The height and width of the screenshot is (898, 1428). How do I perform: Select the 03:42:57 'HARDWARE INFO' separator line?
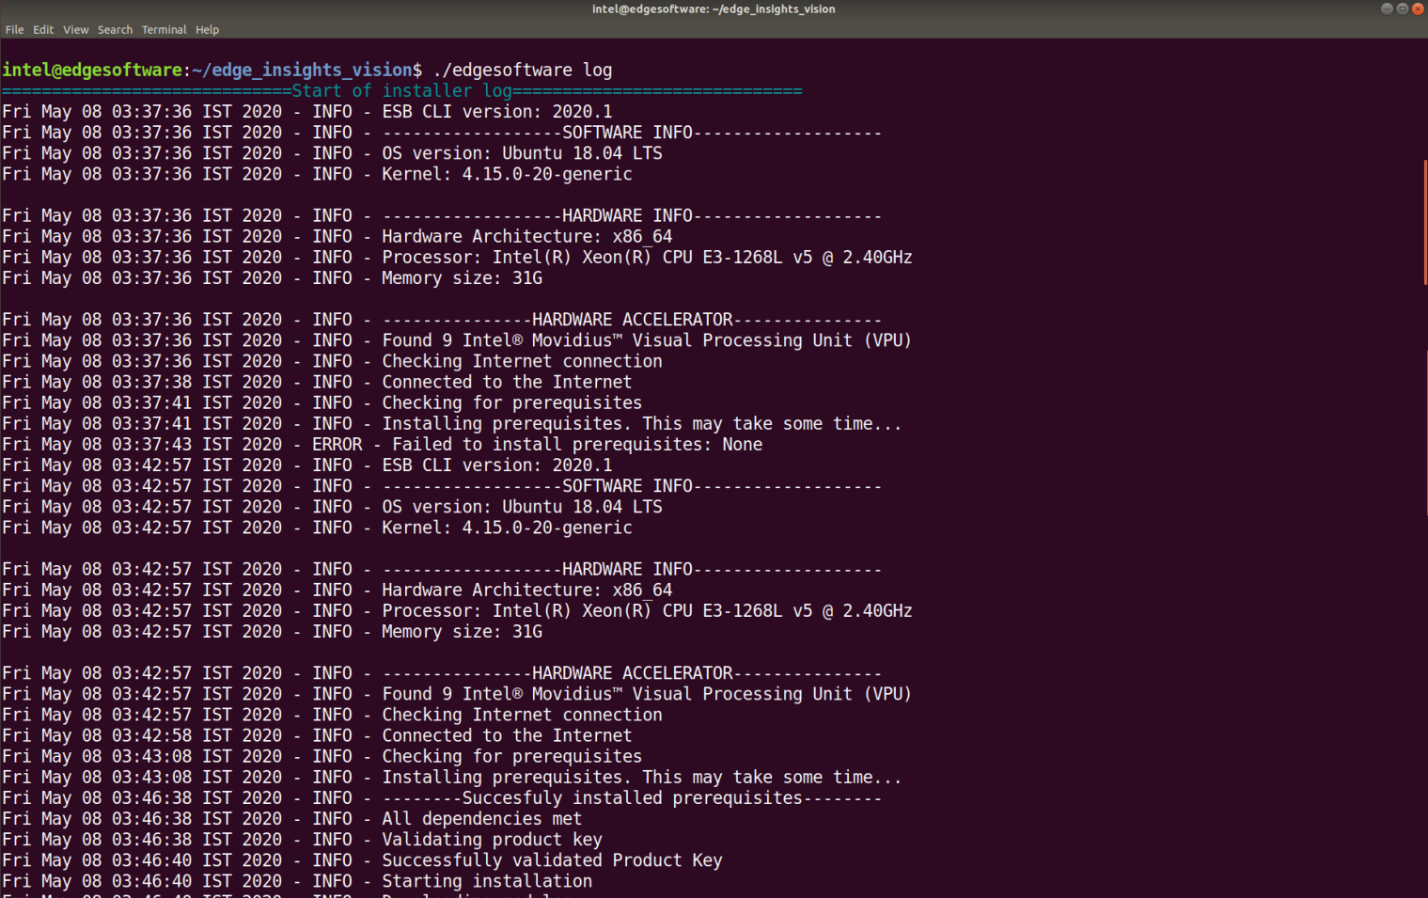(442, 570)
